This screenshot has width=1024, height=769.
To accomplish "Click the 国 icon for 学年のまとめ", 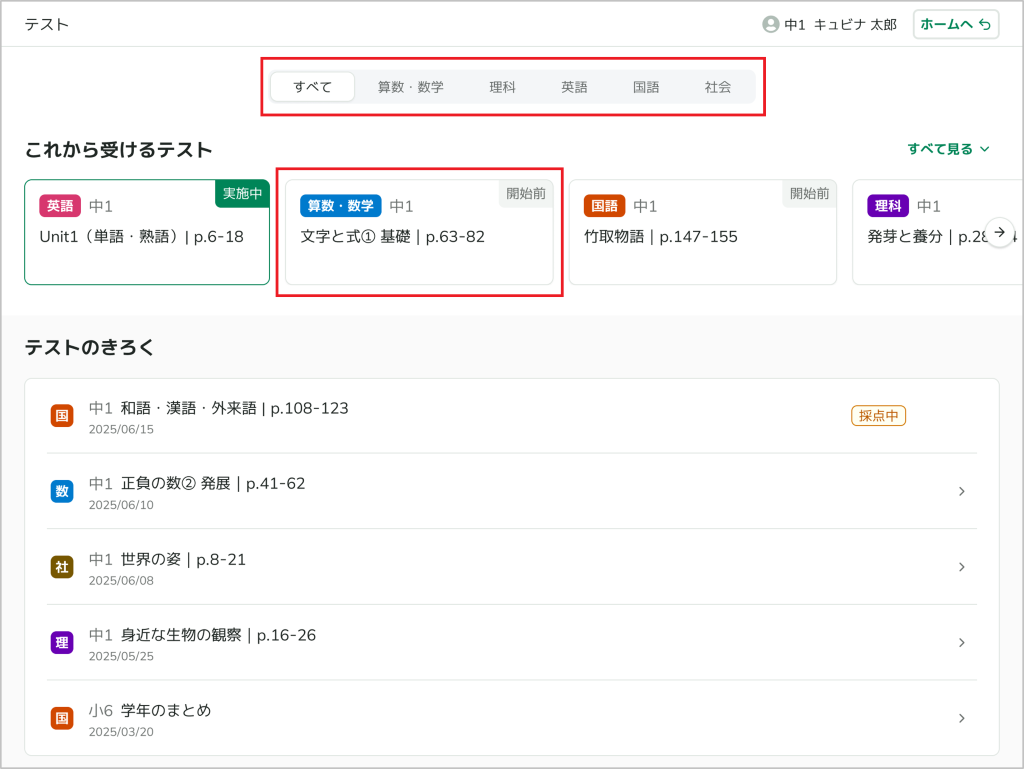I will coord(62,719).
